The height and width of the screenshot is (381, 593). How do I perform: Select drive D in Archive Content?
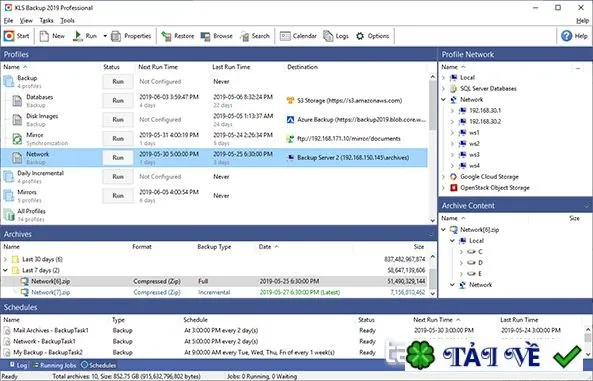click(x=475, y=263)
